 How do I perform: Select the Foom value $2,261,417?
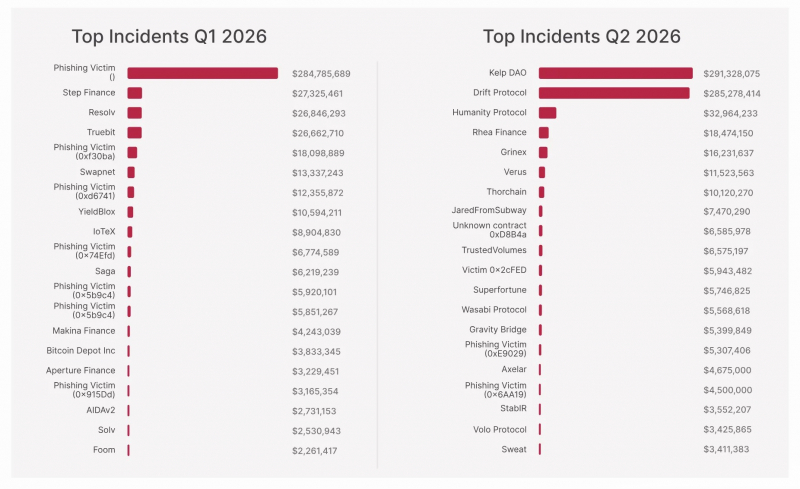314,450
